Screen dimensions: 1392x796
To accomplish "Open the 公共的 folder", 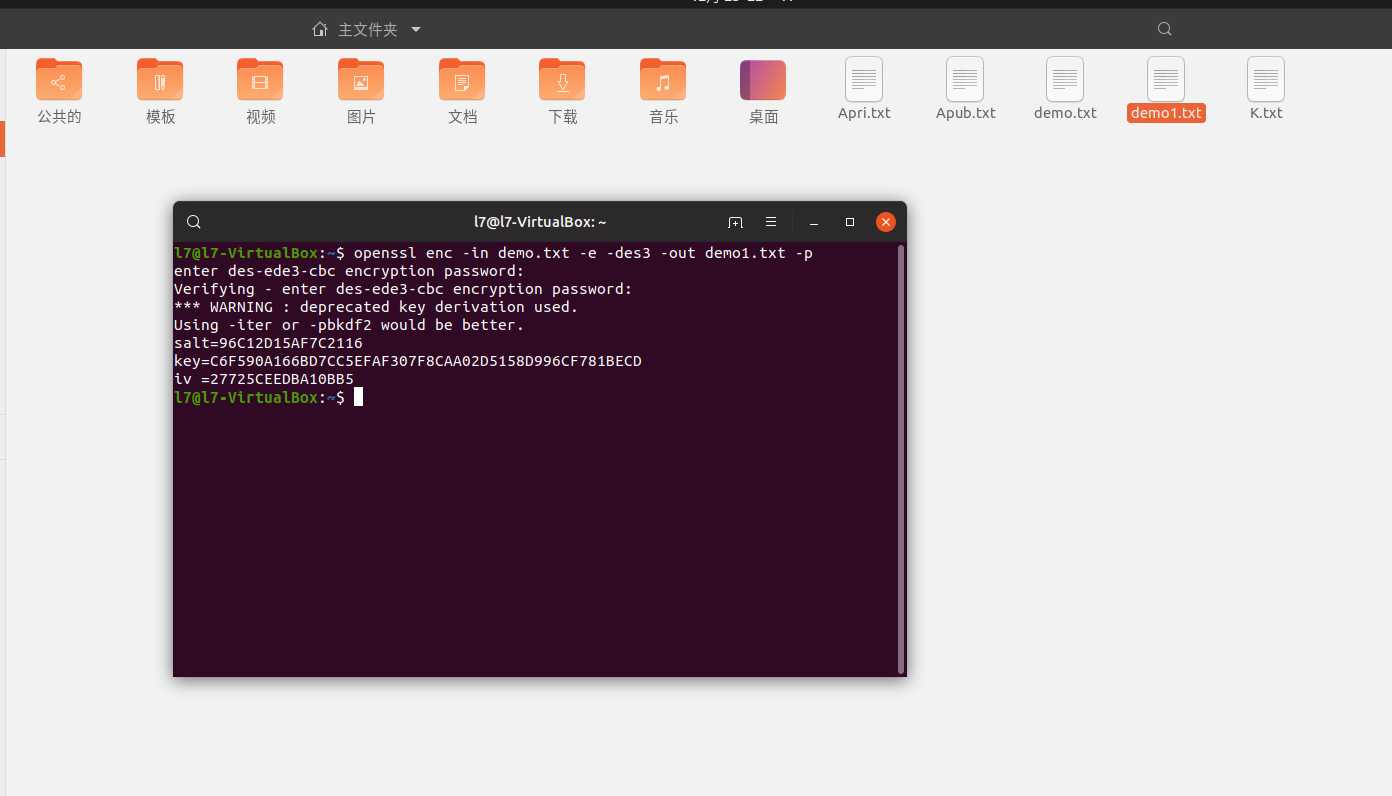I will [x=59, y=80].
